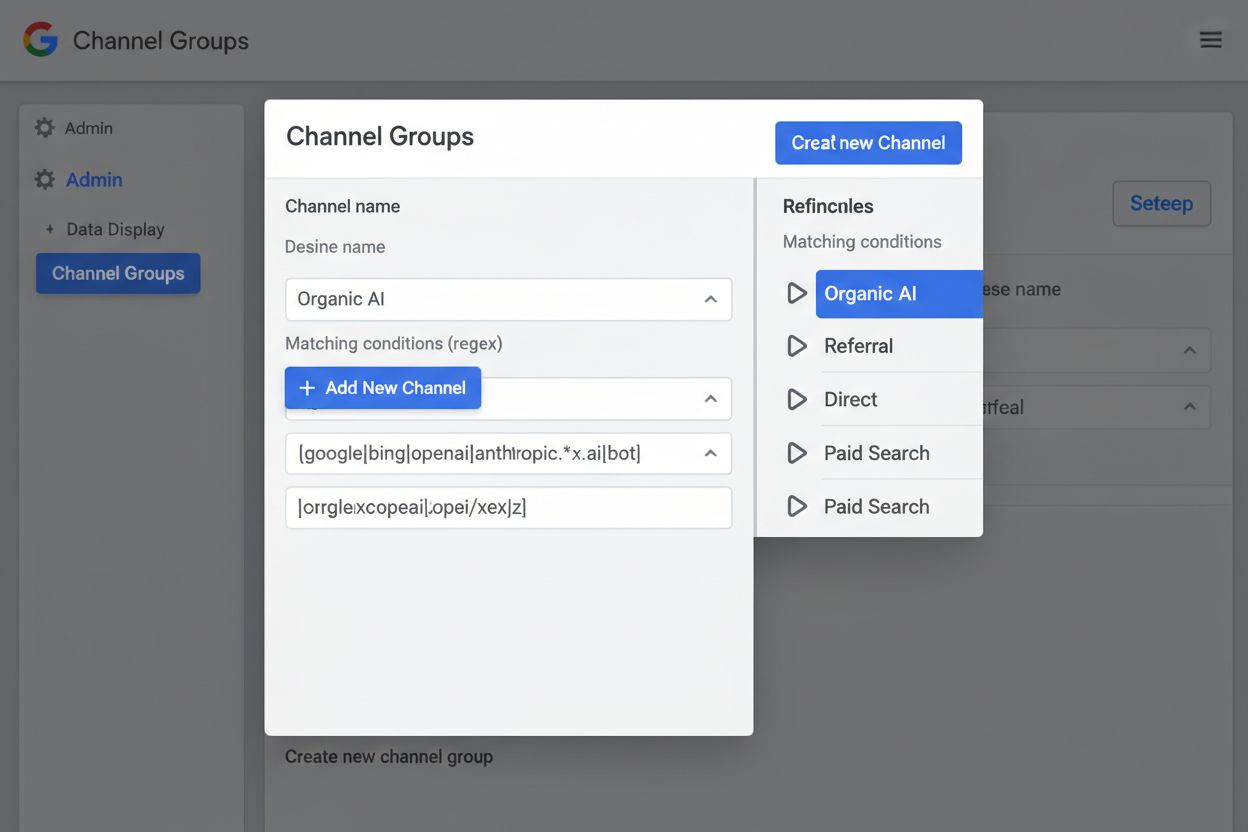Select Channel Groups in the sidebar
The width and height of the screenshot is (1248, 832).
117,272
